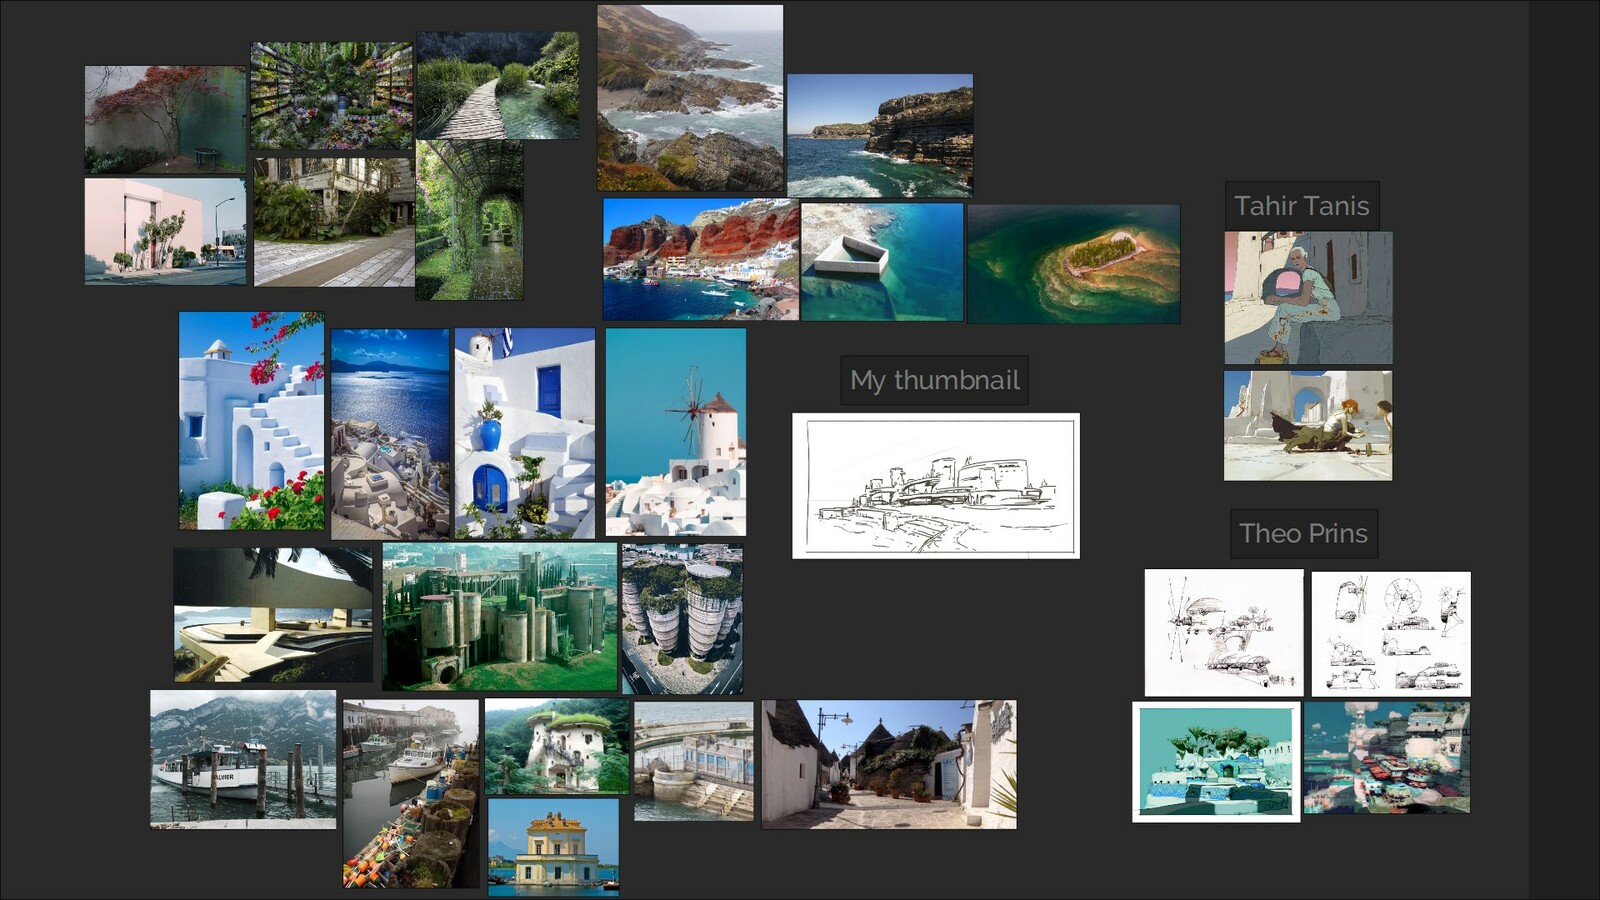Select the rocky misty coastline photo

690,98
